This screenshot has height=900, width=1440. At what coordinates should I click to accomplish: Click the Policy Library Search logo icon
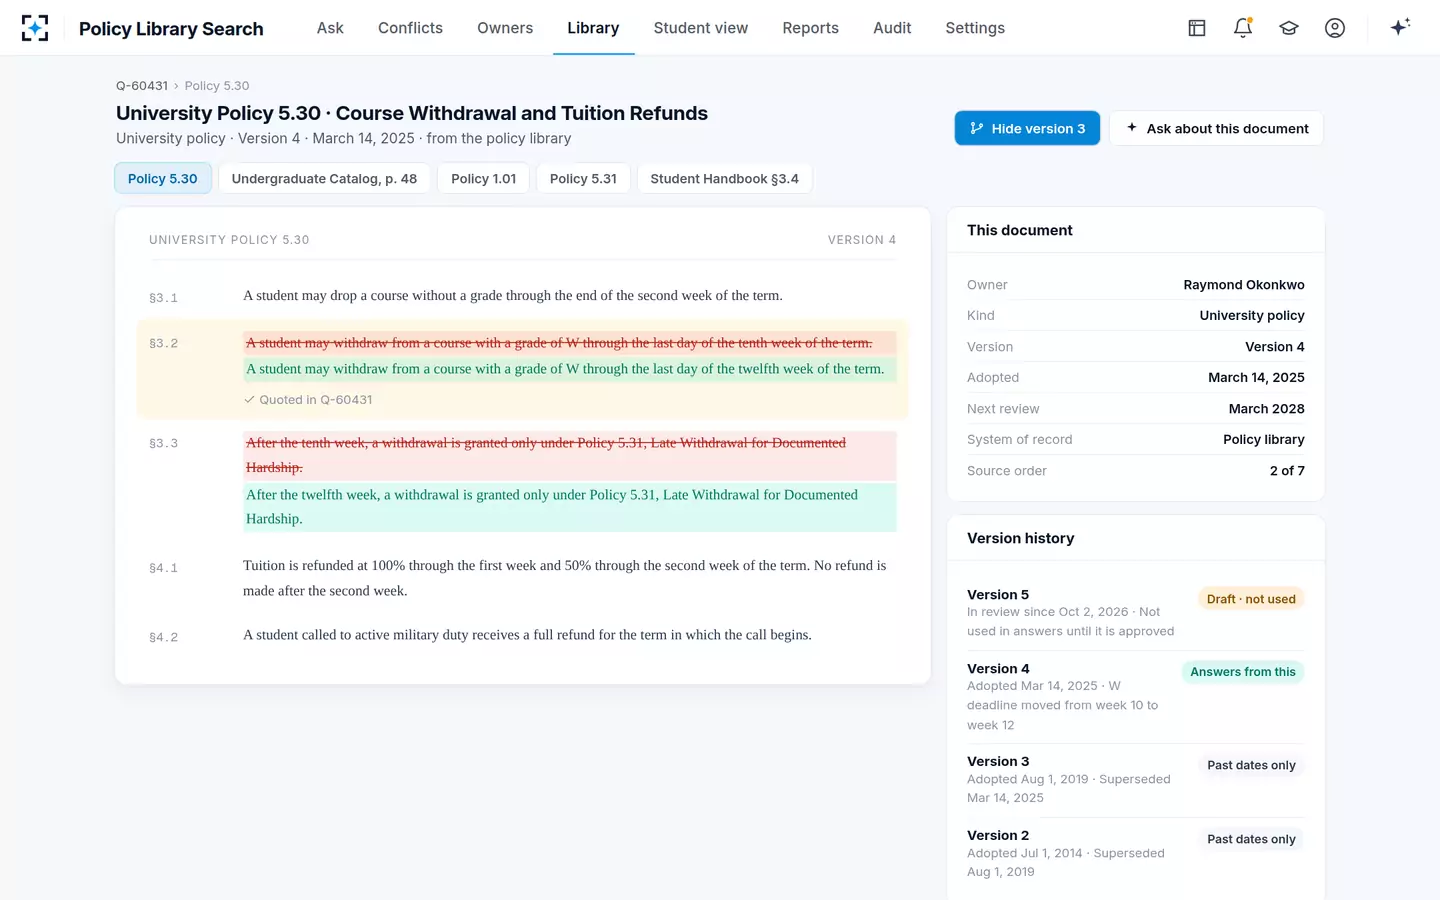(x=35, y=28)
